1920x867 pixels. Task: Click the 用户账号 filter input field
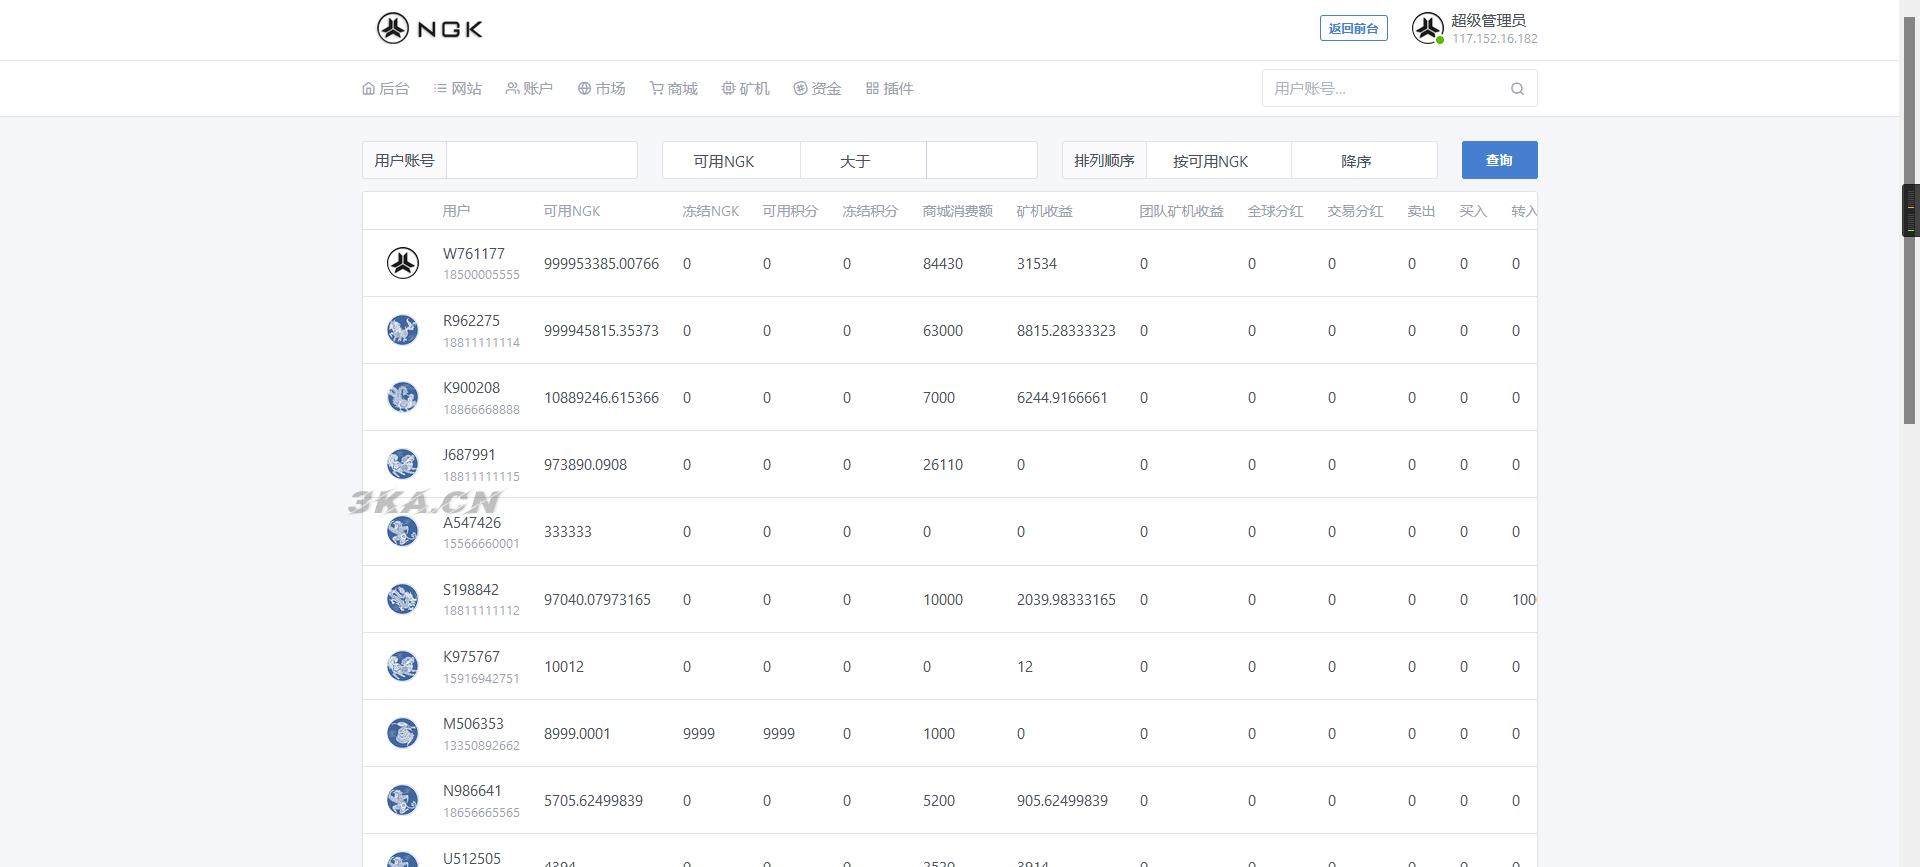(x=541, y=160)
